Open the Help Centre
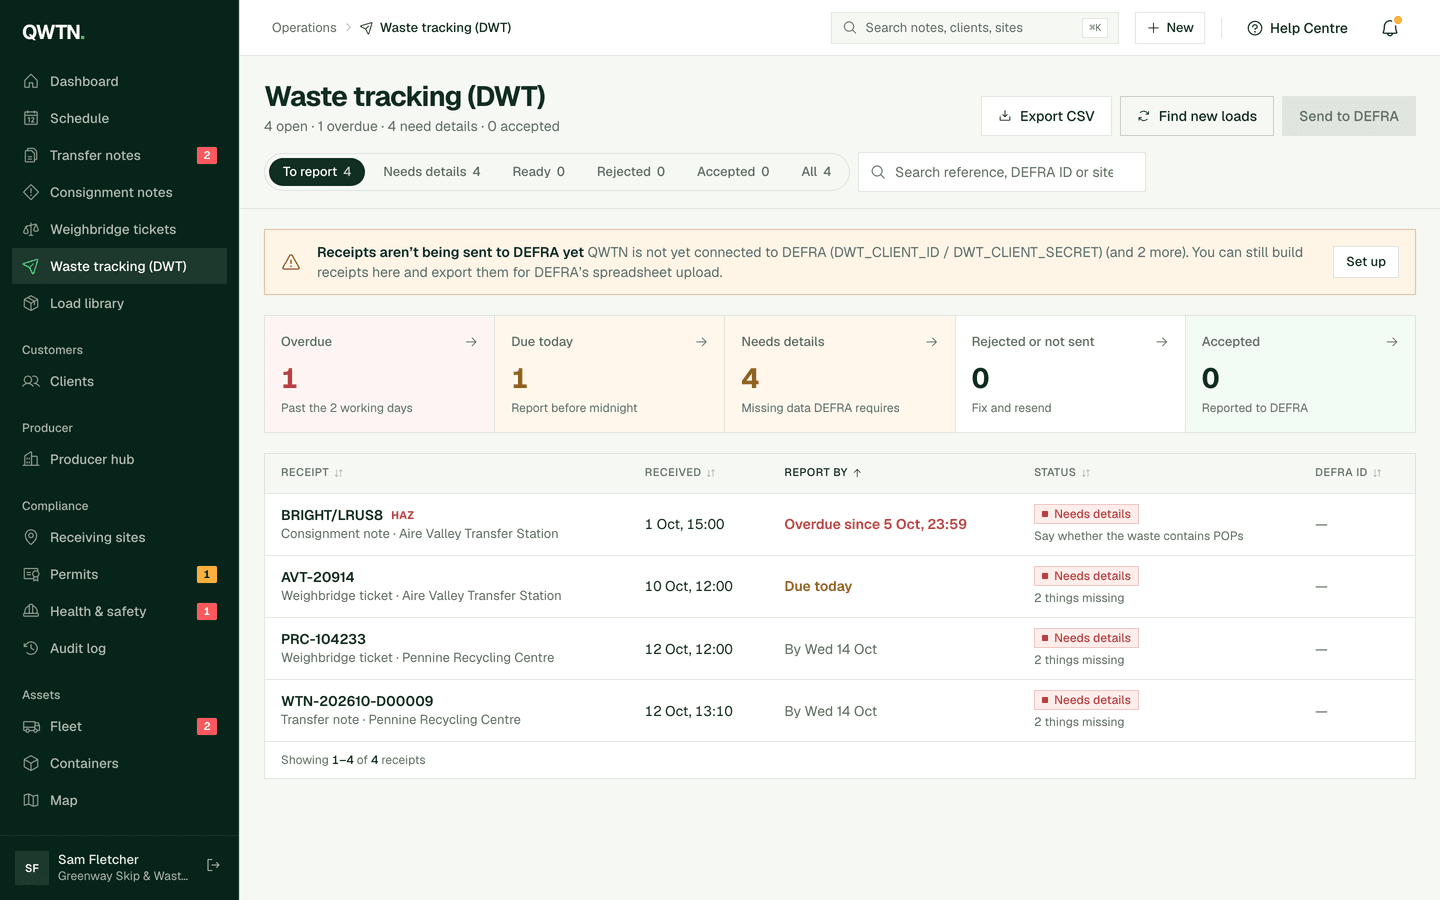The width and height of the screenshot is (1440, 900). [x=1298, y=28]
